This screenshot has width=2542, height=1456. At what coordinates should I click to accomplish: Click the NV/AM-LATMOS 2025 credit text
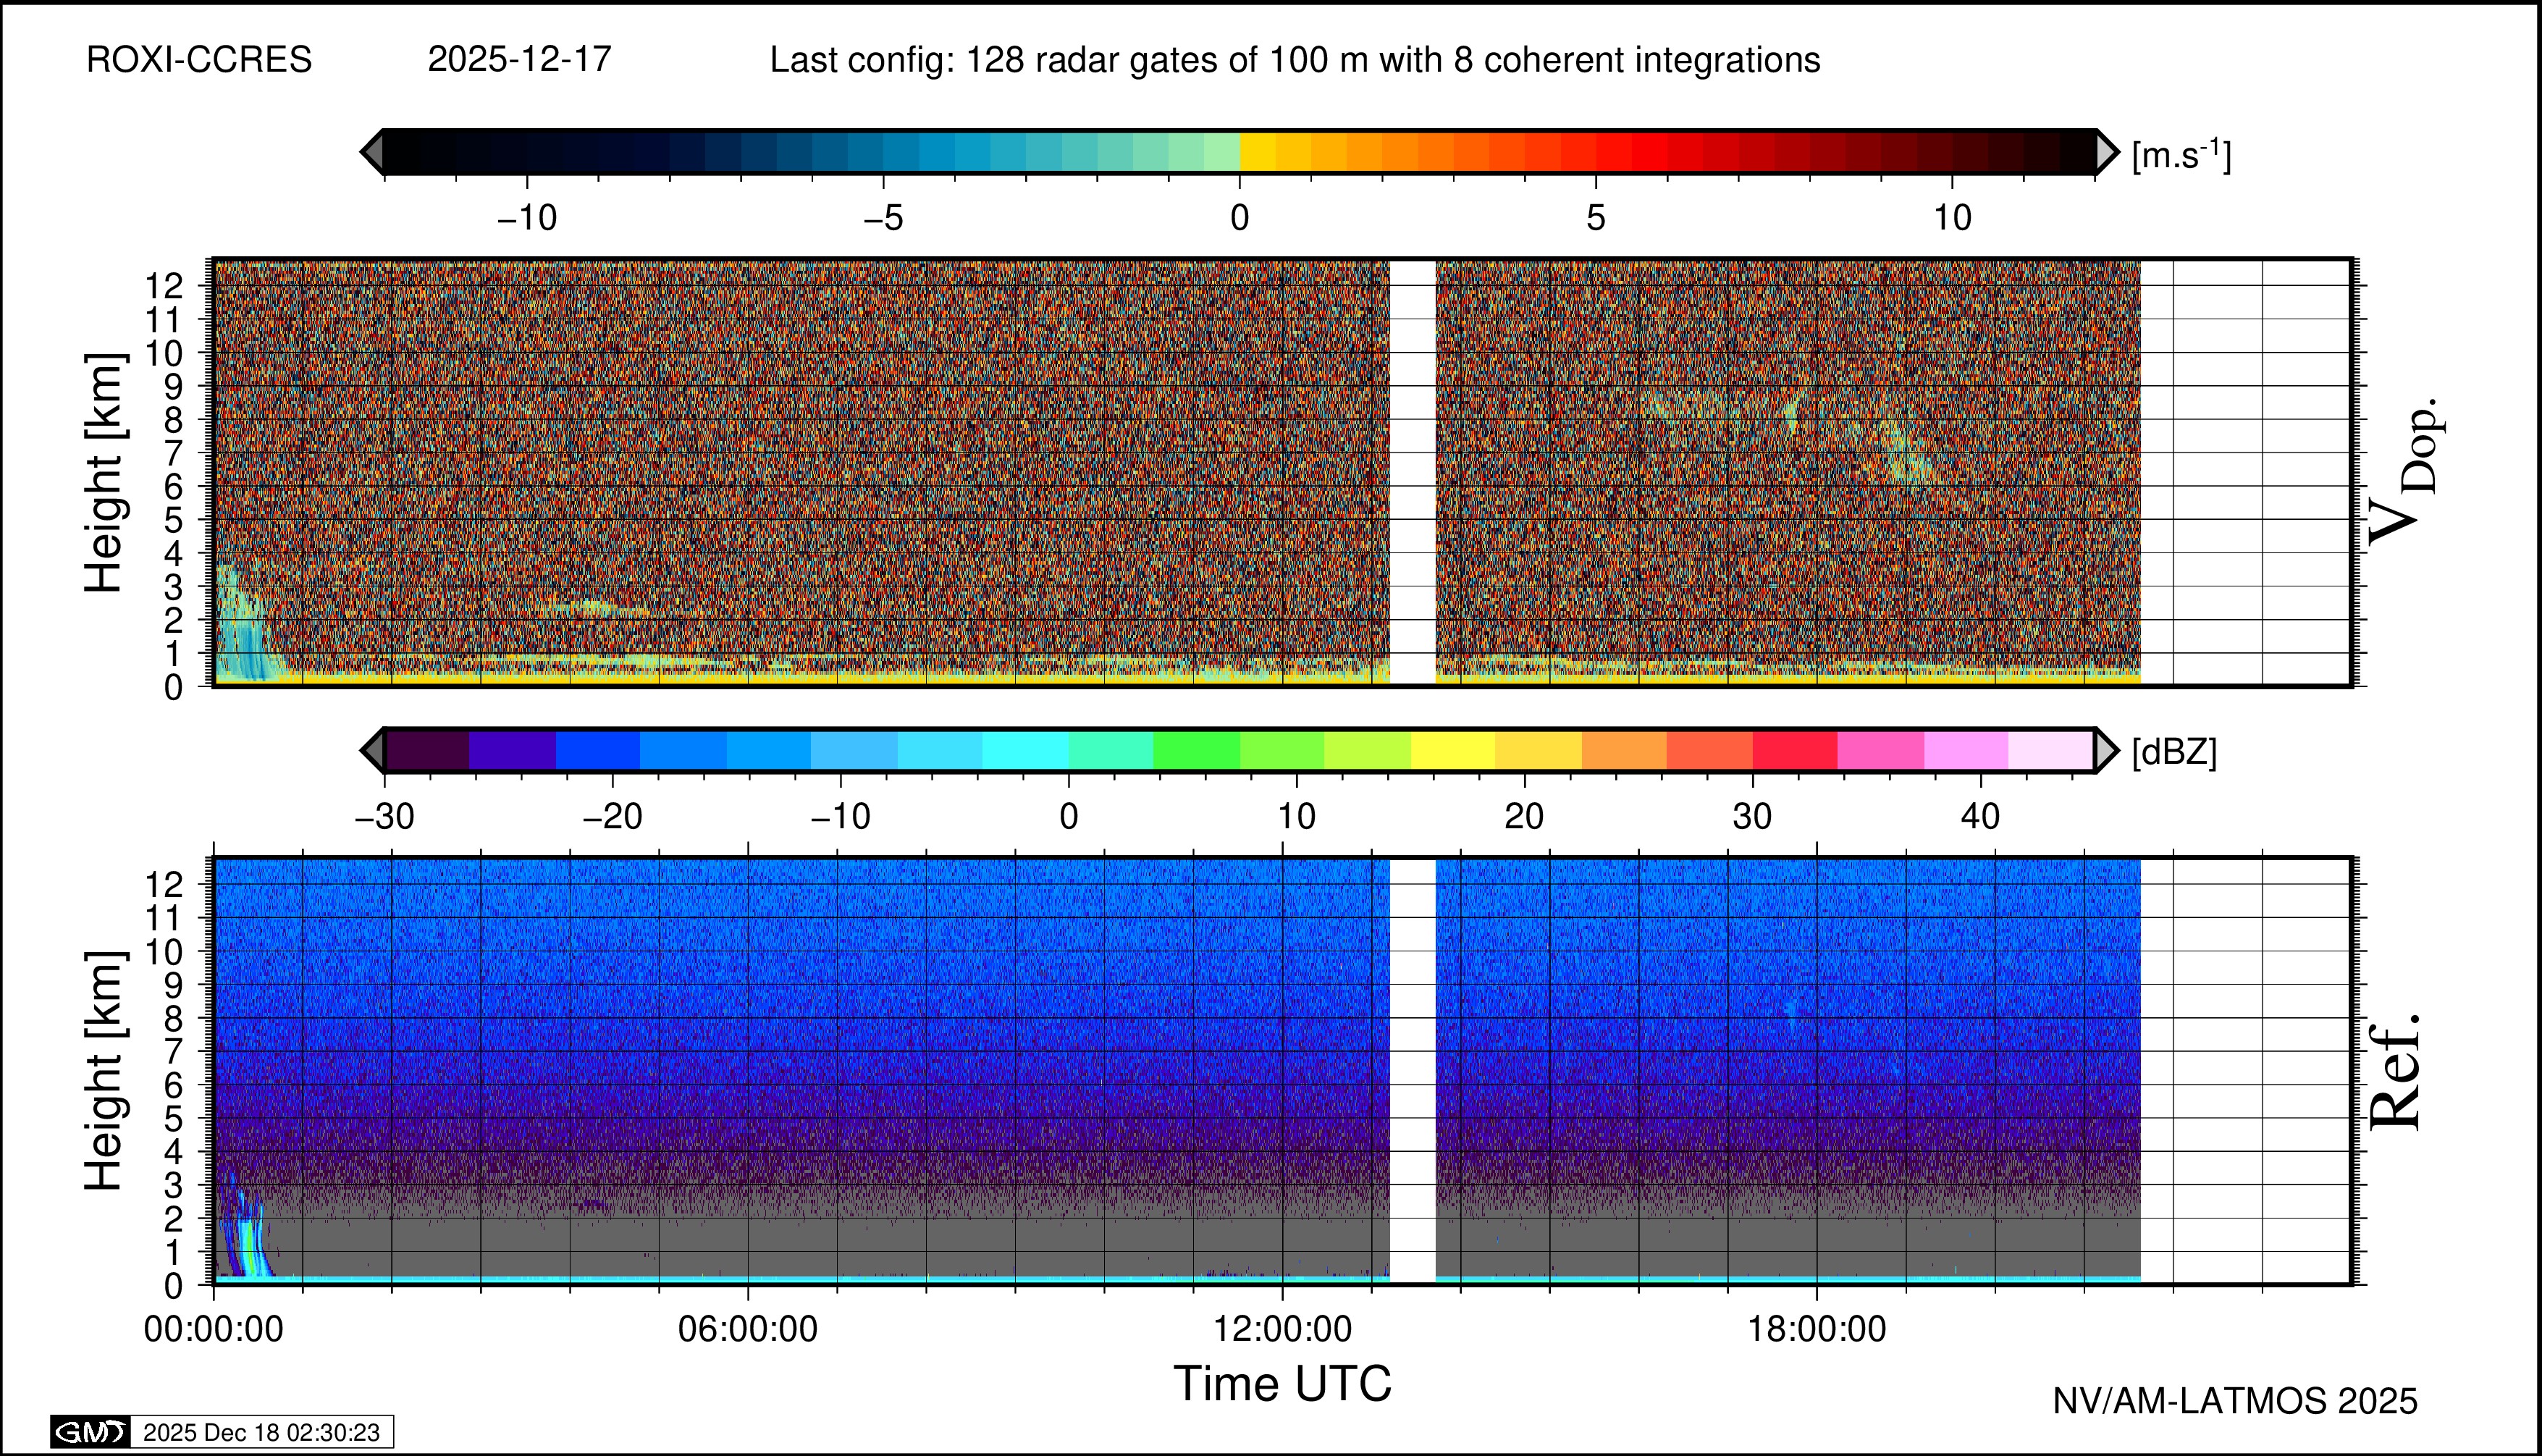click(x=2234, y=1401)
